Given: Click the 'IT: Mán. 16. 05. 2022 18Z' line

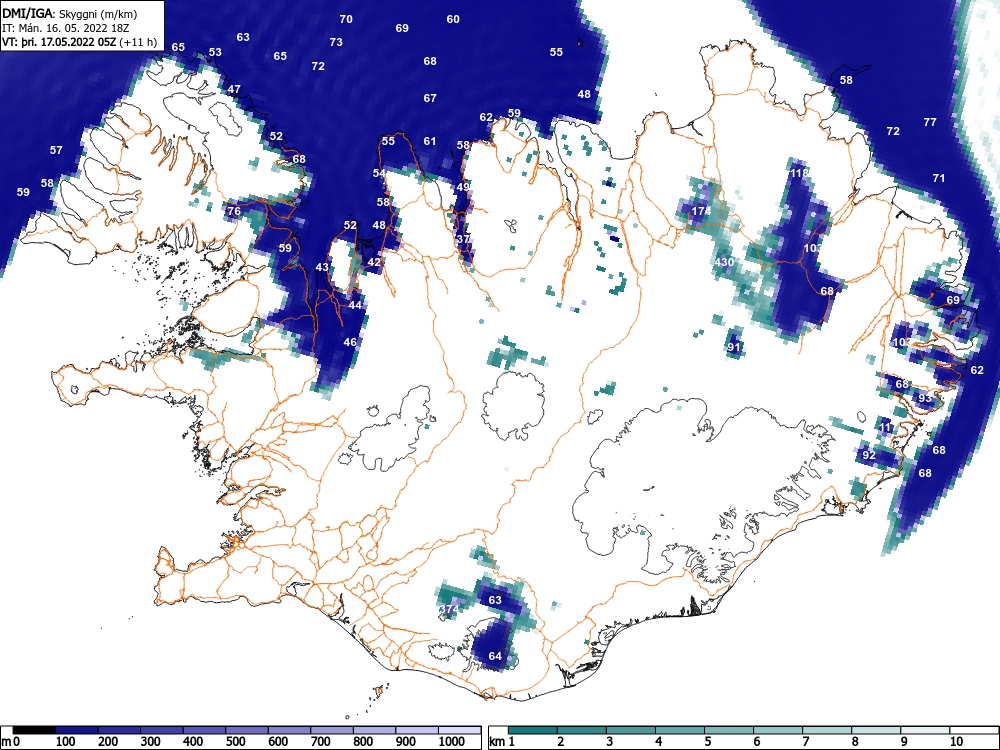Looking at the screenshot, I should (66, 28).
